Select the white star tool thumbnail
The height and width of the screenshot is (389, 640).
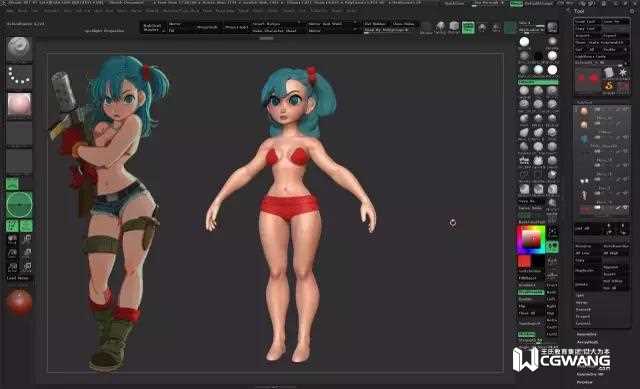click(x=622, y=73)
